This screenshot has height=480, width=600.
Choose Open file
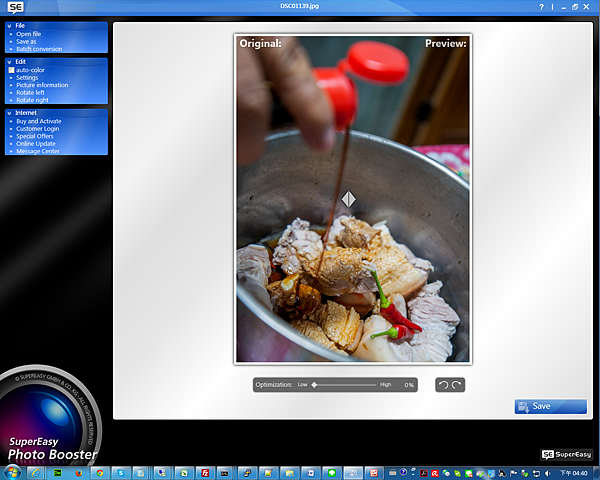tap(28, 34)
